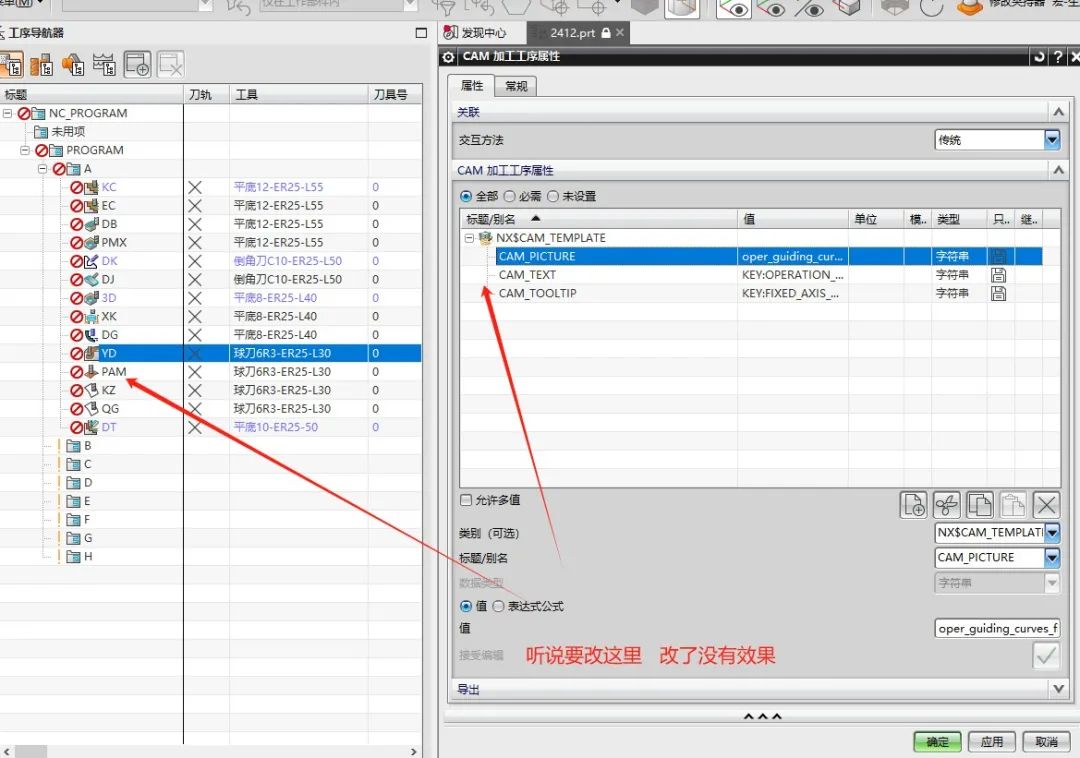Click the DK chamfer operation icon
The width and height of the screenshot is (1080, 758).
point(91,261)
